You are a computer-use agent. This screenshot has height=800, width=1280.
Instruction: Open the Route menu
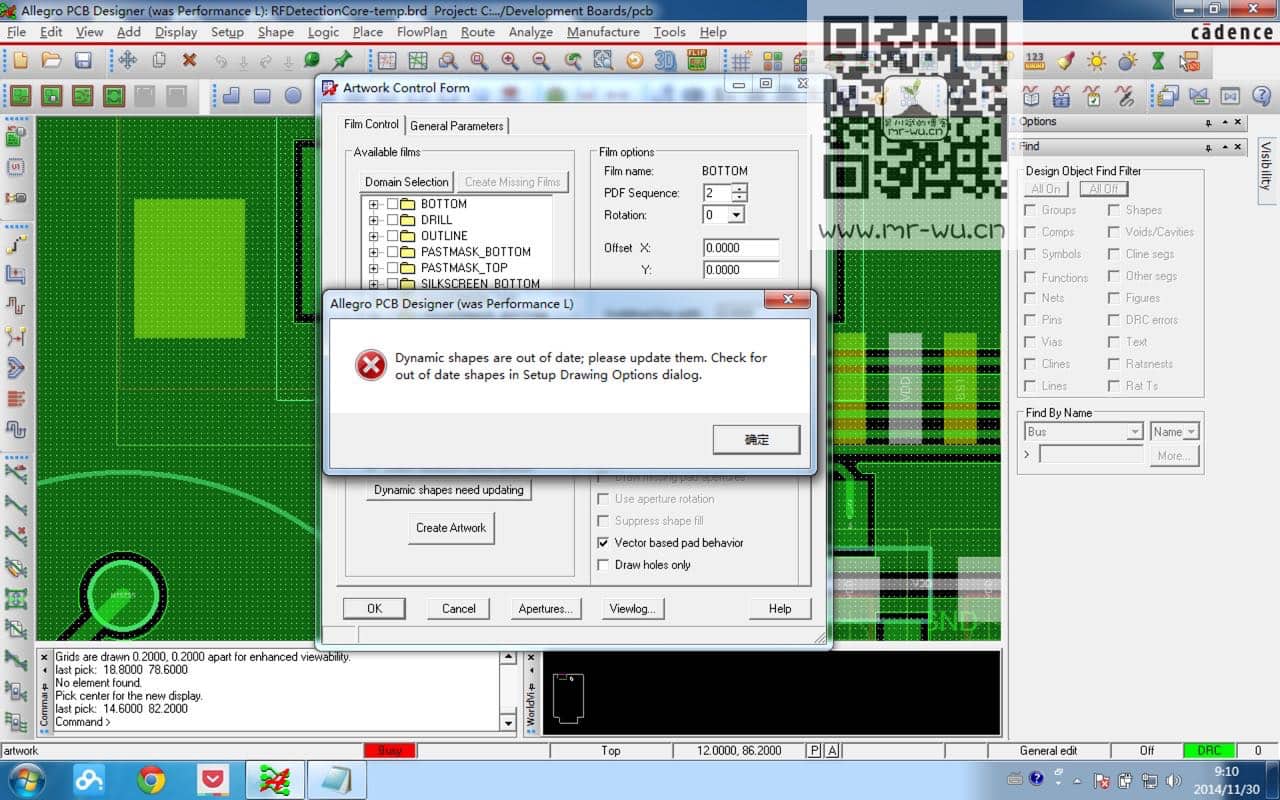478,32
